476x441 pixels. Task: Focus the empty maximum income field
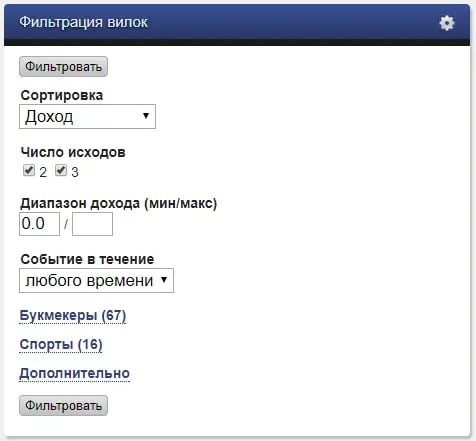point(92,224)
